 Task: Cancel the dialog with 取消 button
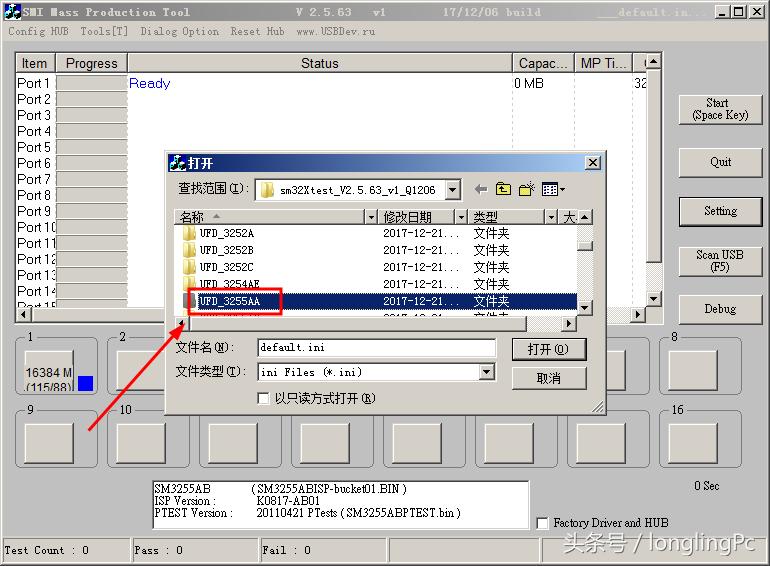(x=549, y=378)
